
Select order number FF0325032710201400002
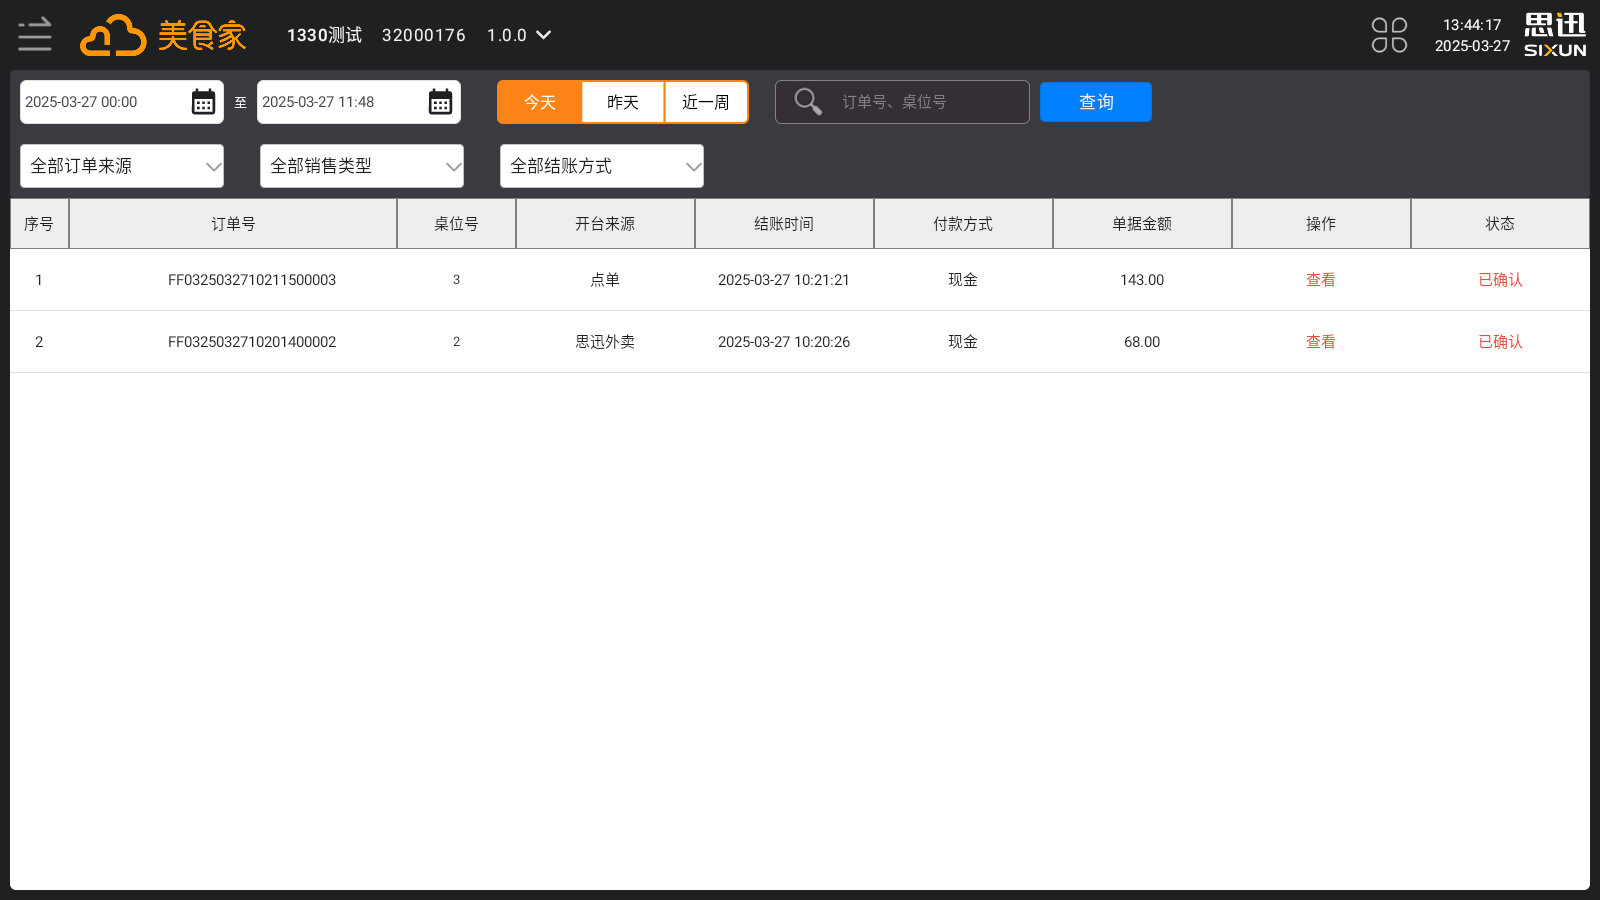252,342
